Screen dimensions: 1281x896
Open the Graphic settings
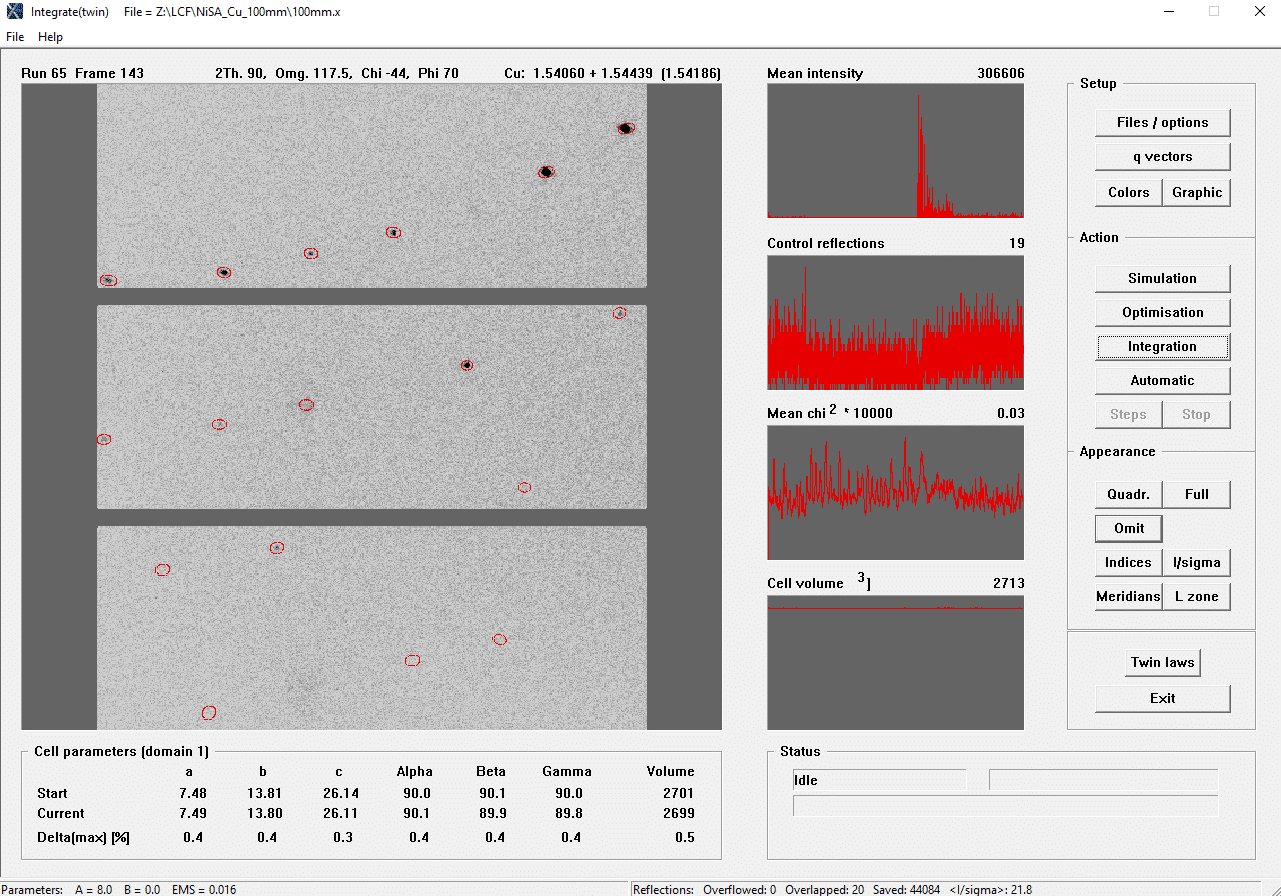[x=1196, y=192]
